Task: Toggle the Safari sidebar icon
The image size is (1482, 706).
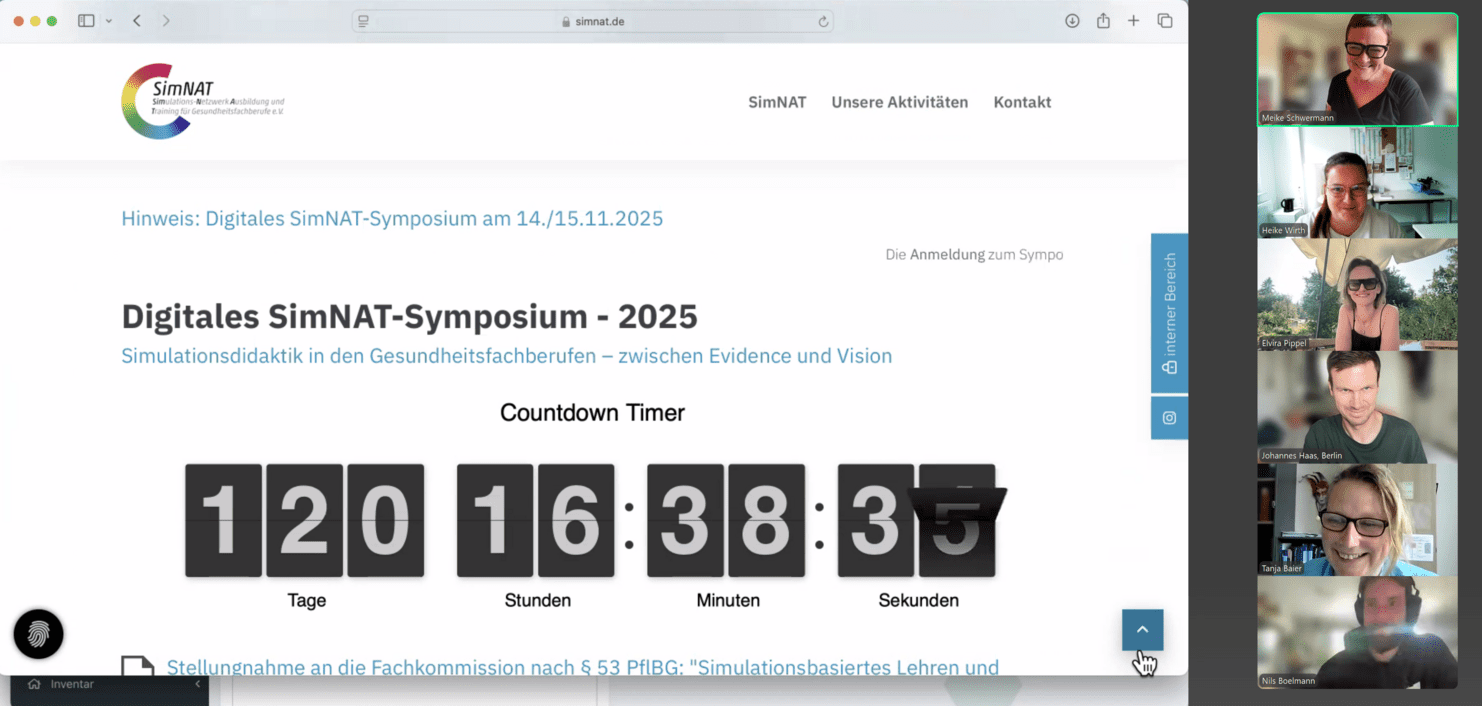Action: click(86, 21)
